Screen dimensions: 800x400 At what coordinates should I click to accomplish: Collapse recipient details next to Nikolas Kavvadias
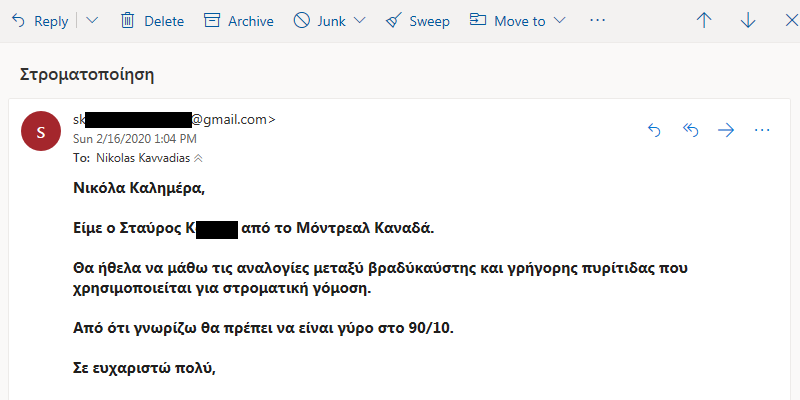[198, 159]
